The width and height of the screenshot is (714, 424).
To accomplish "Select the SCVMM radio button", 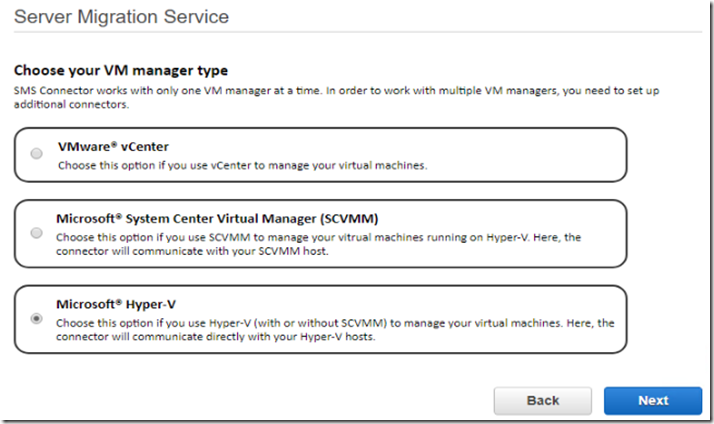I will (x=36, y=233).
